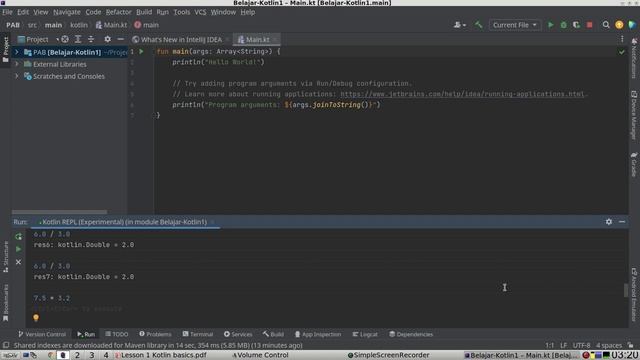Open the Structure side tool window
This screenshot has width=640, height=360.
tap(6, 257)
